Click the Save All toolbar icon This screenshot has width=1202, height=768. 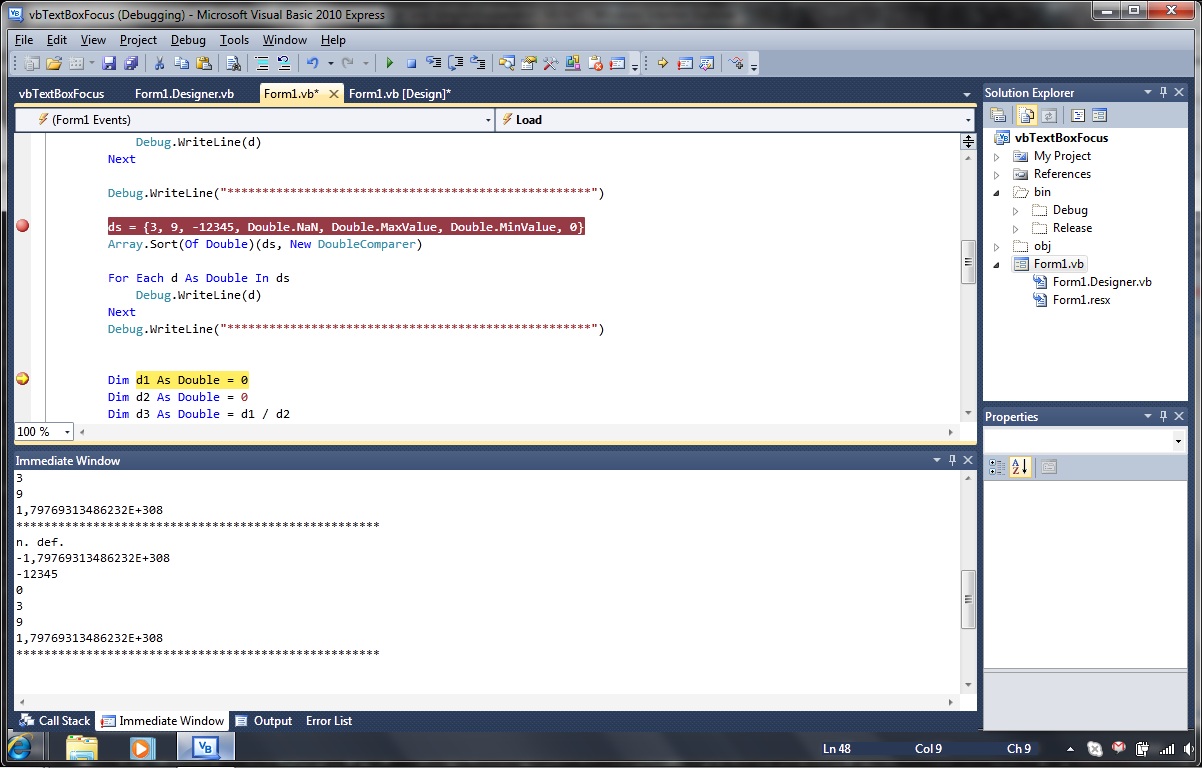pyautogui.click(x=130, y=63)
